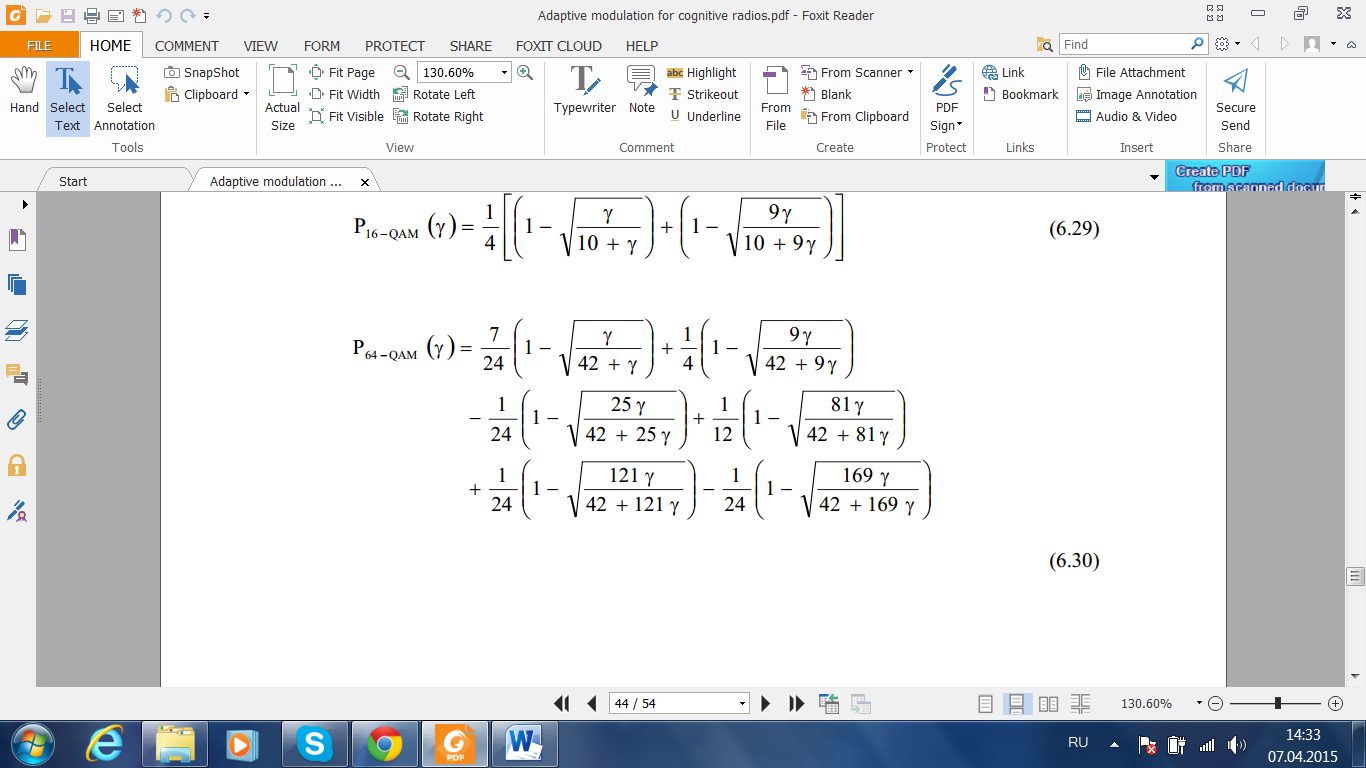Add a Note comment

click(642, 91)
